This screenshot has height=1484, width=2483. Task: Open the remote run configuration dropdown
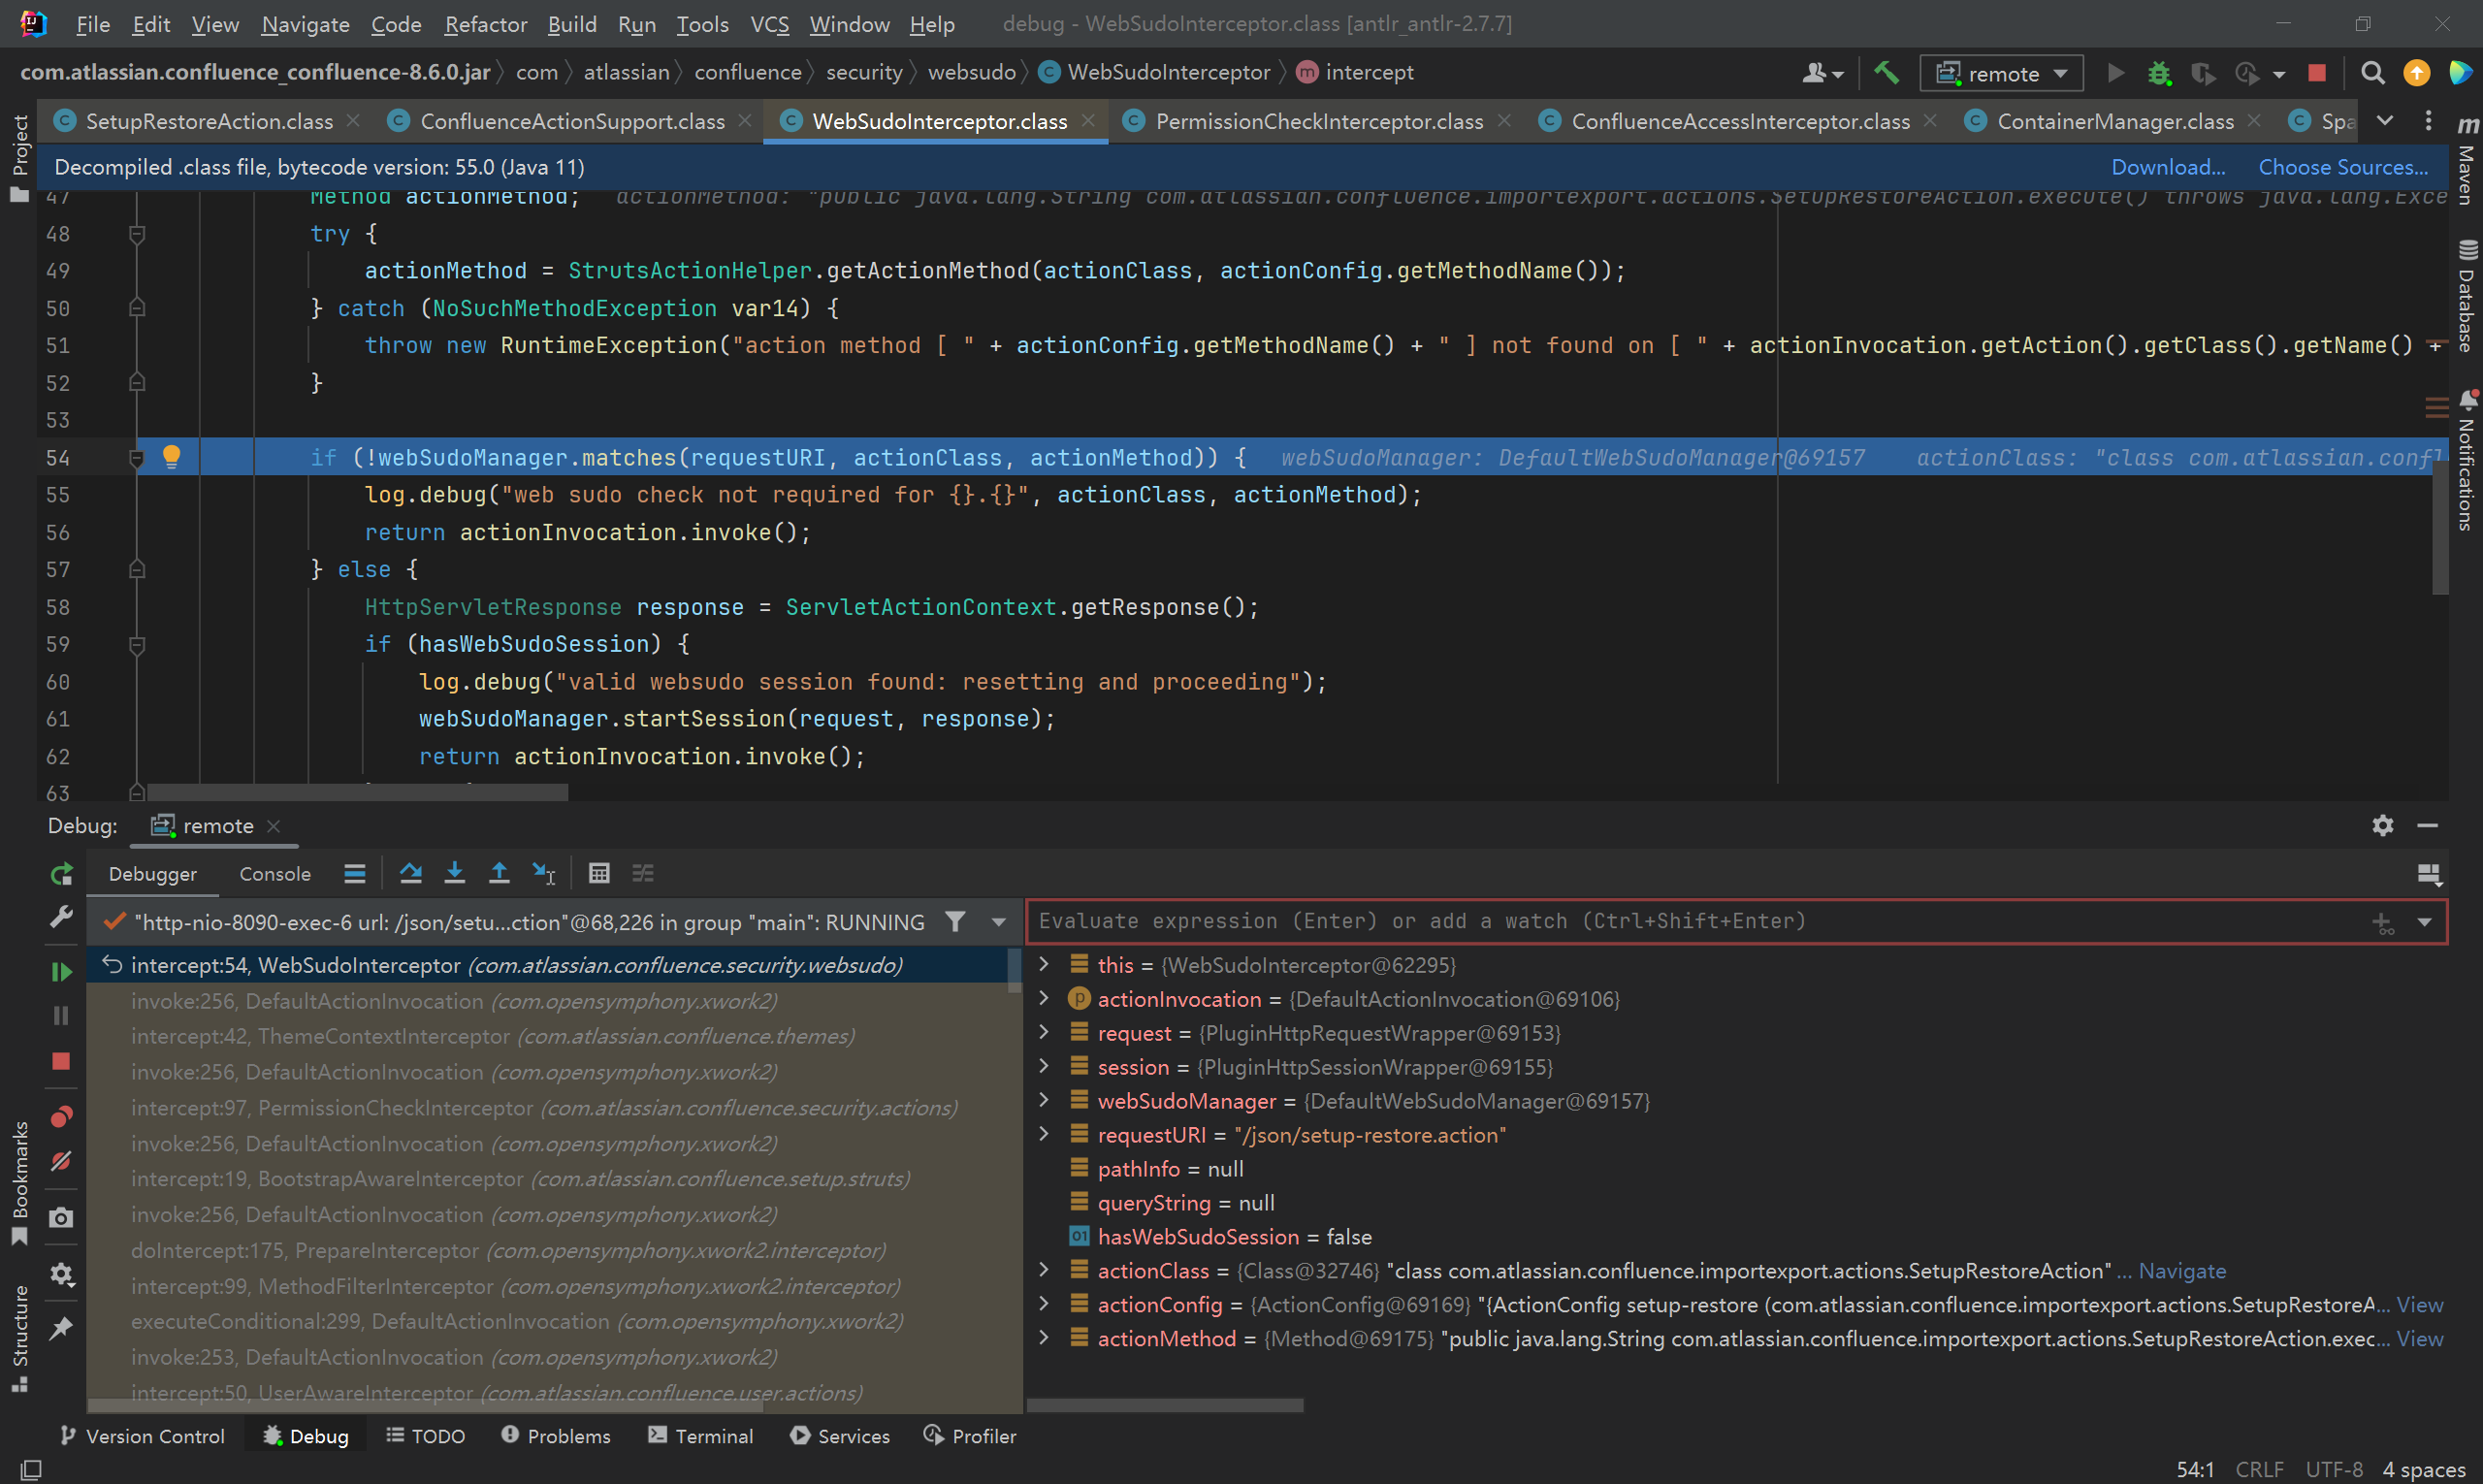click(x=2001, y=73)
